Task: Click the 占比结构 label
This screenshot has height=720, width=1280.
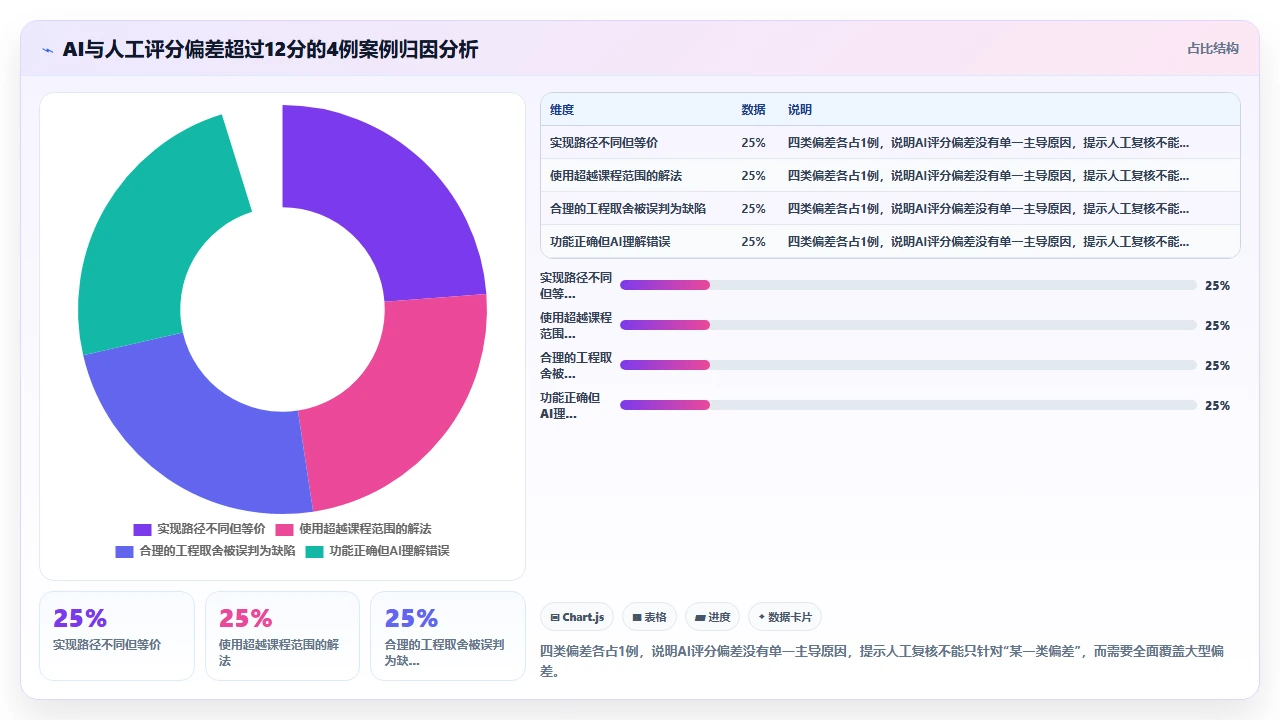Action: click(1213, 48)
